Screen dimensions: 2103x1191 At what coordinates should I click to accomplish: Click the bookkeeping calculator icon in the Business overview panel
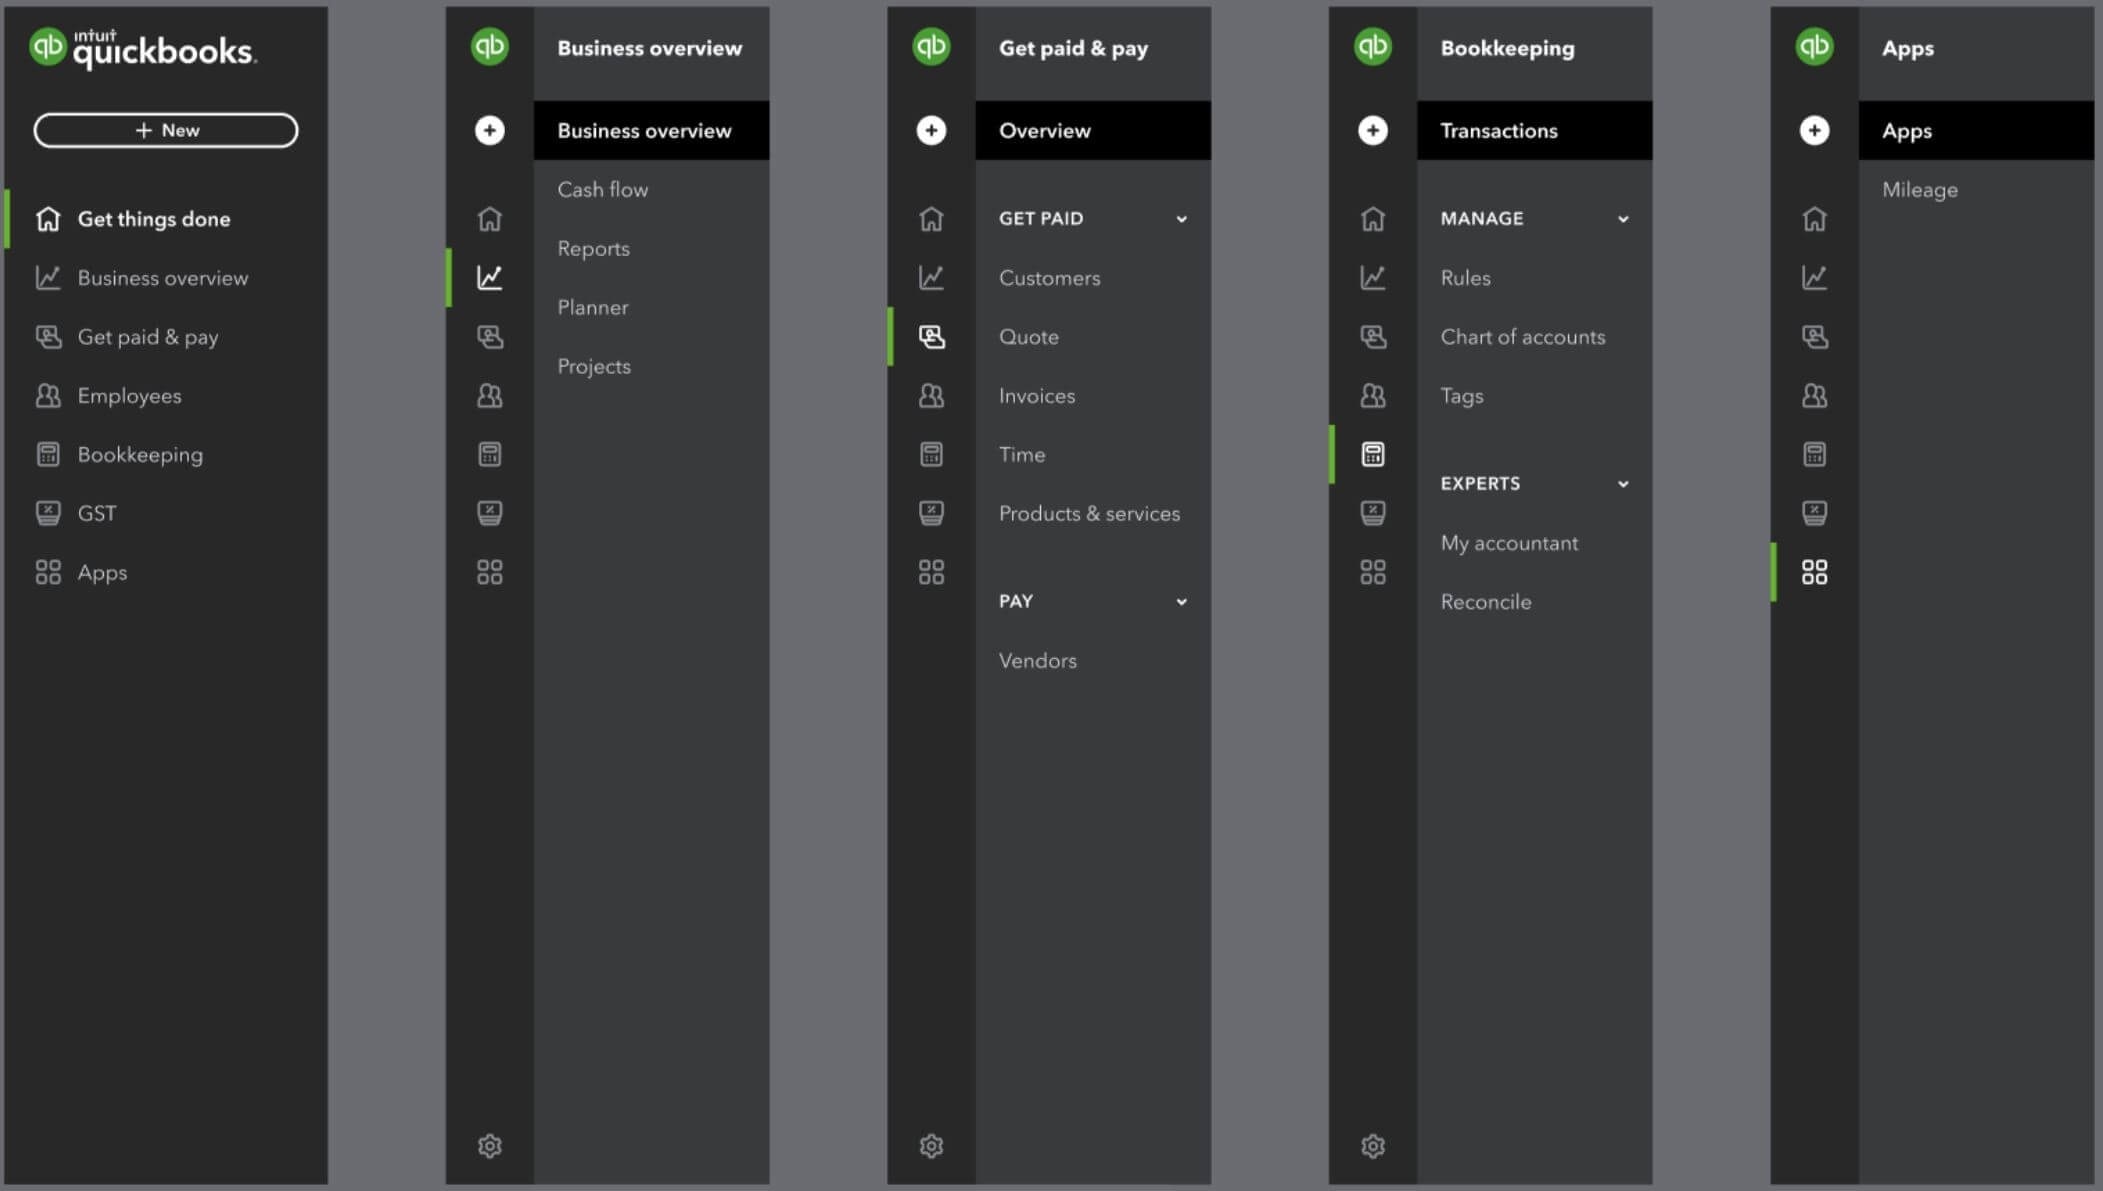tap(490, 455)
